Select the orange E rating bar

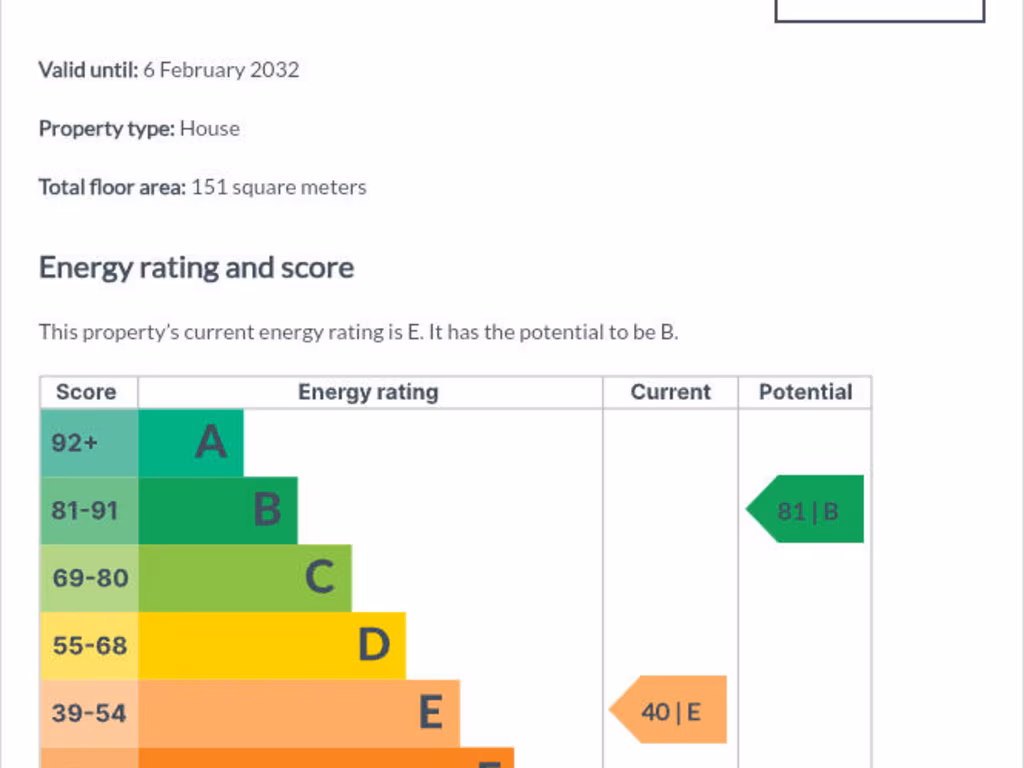tap(299, 713)
